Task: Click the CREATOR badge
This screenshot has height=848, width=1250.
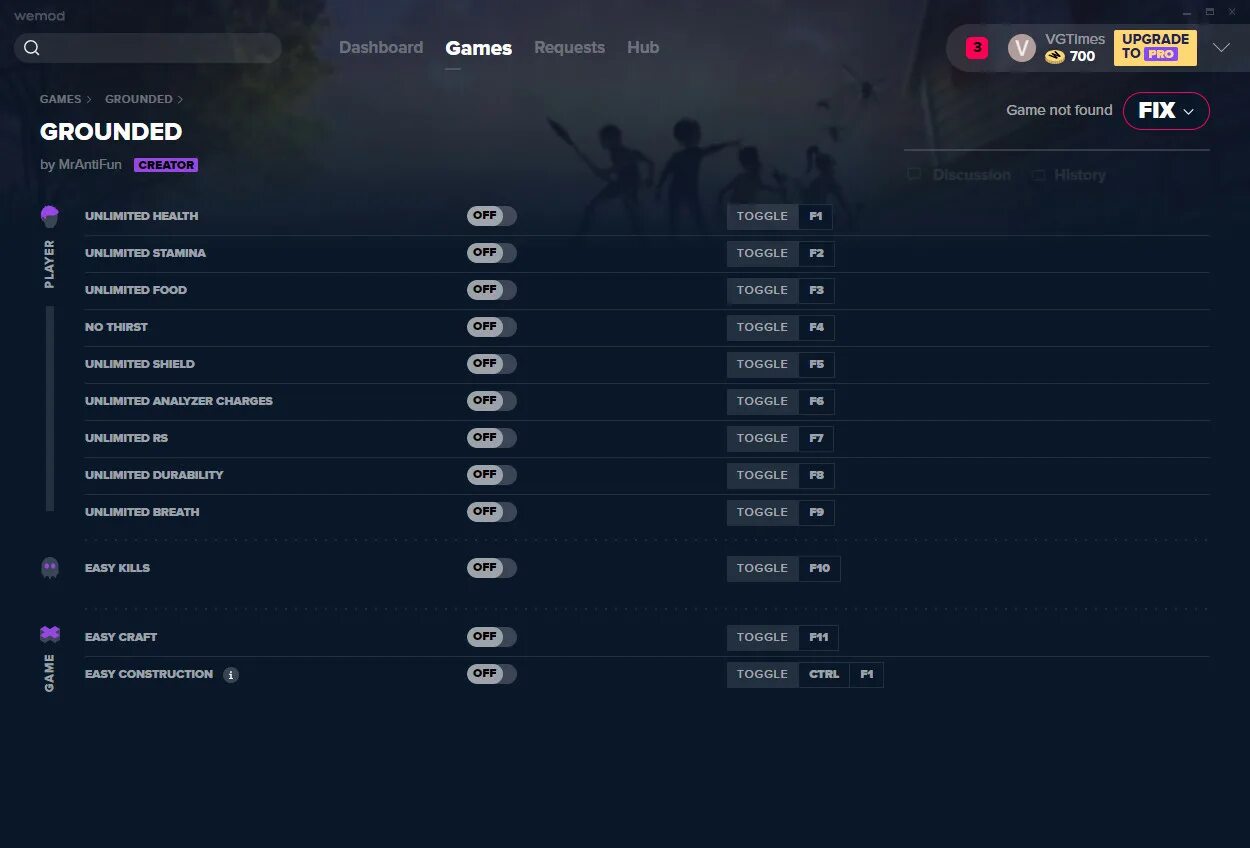Action: pos(166,165)
